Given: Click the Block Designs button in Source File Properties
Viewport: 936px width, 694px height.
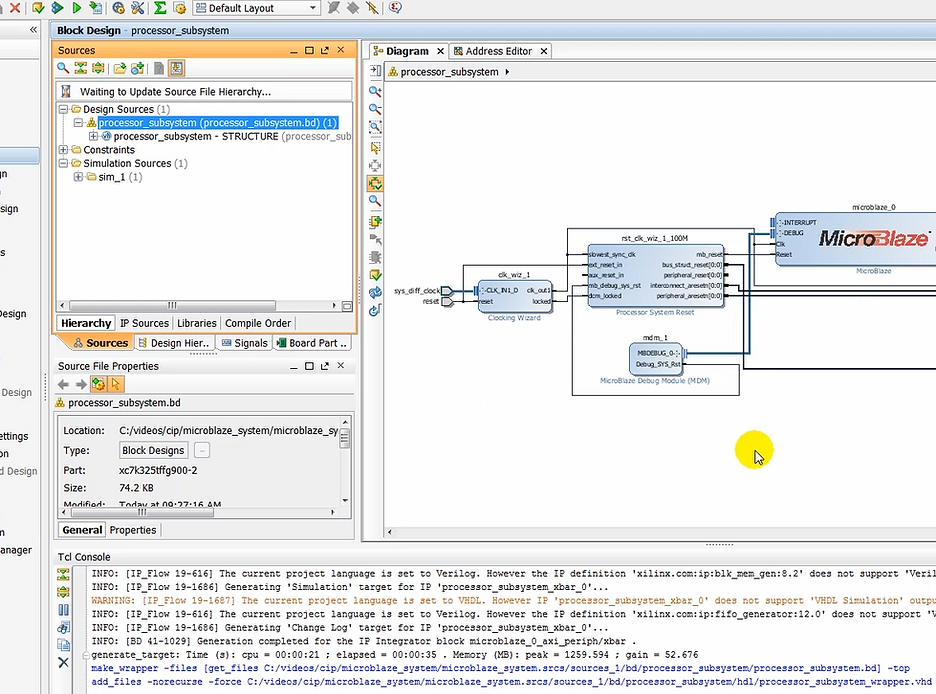Looking at the screenshot, I should (x=152, y=450).
